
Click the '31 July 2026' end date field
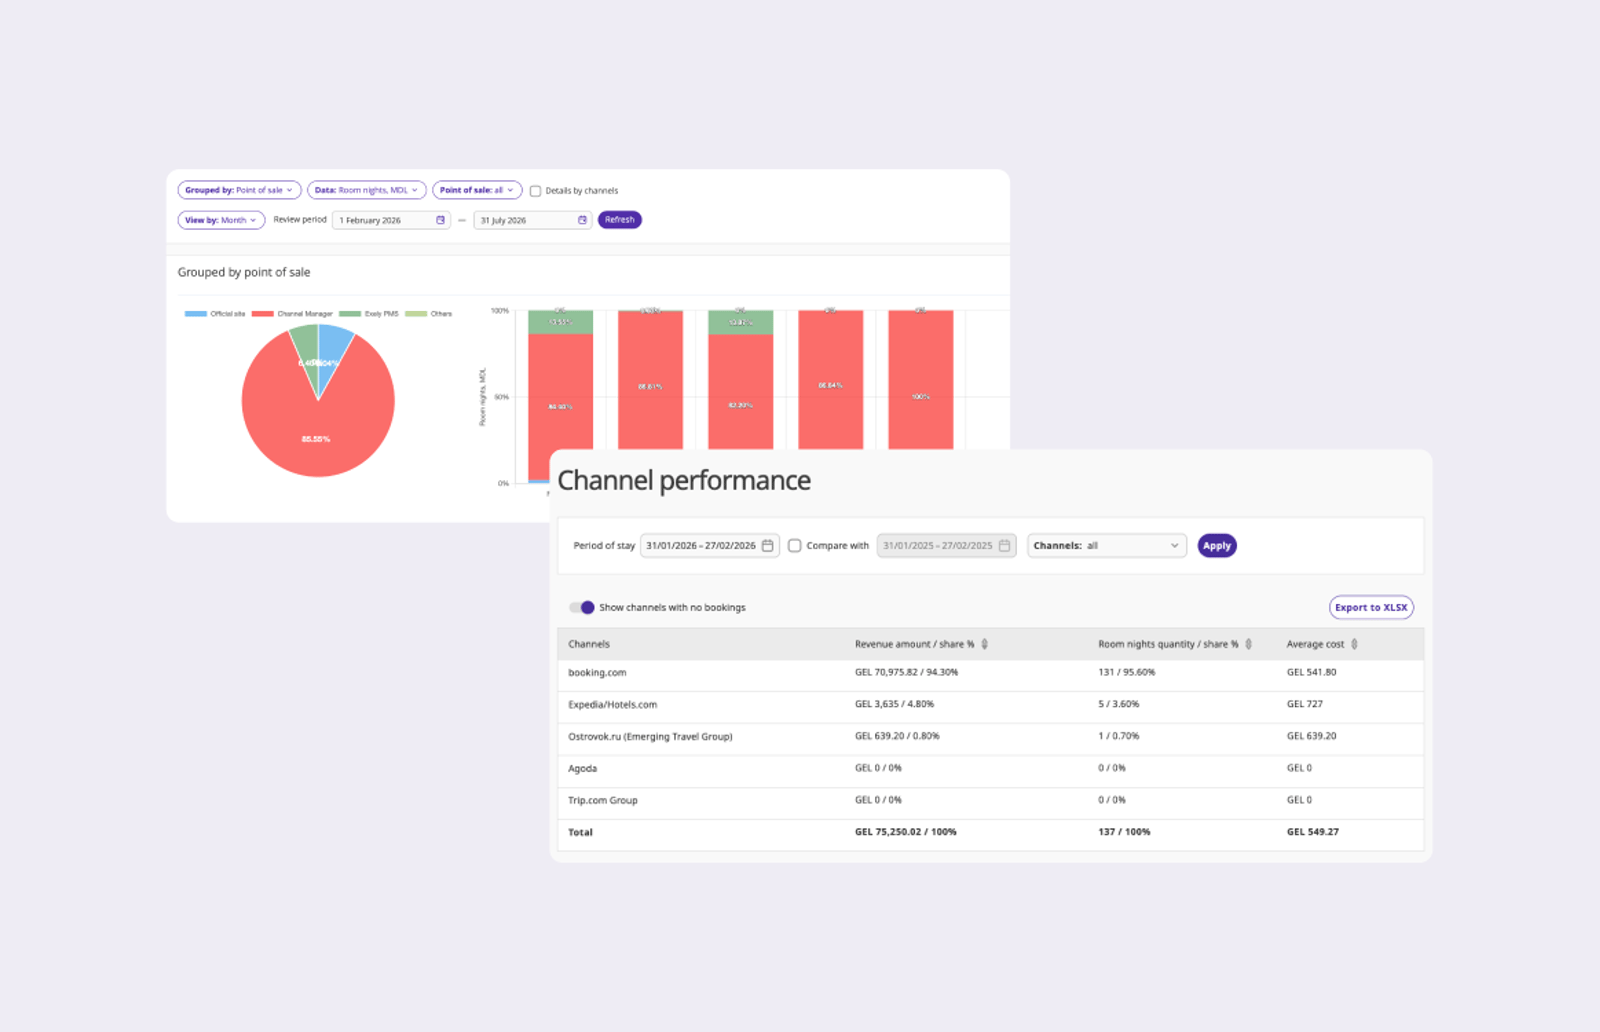click(532, 220)
